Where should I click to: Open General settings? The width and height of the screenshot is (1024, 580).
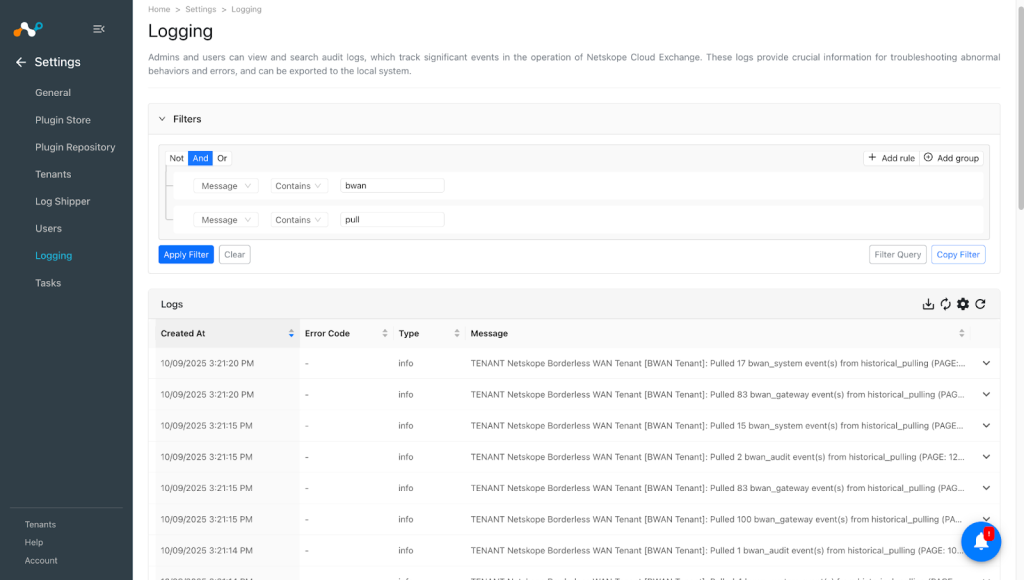[x=53, y=93]
